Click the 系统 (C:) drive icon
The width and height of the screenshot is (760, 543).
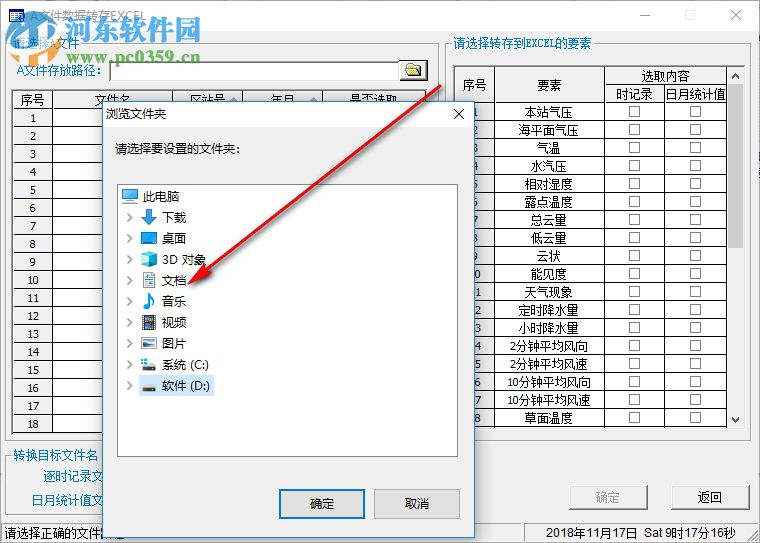coord(148,365)
